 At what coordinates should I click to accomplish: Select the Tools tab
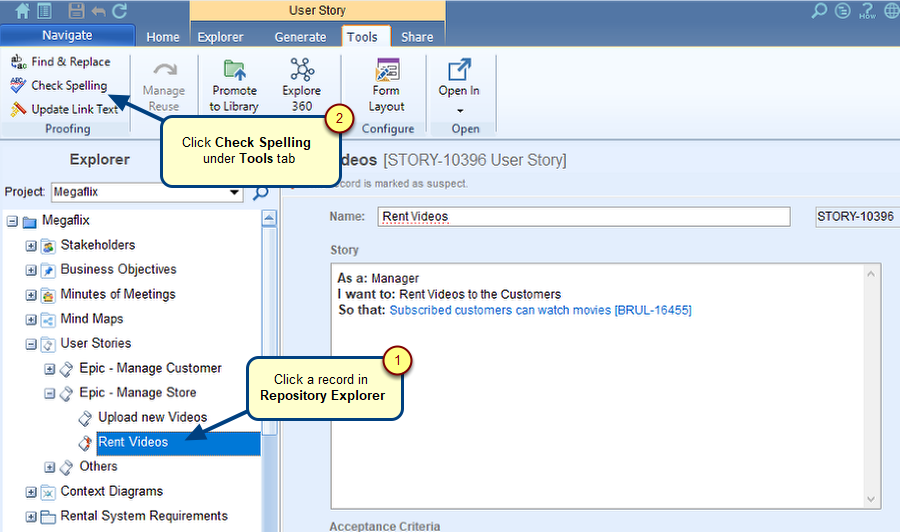pyautogui.click(x=366, y=36)
